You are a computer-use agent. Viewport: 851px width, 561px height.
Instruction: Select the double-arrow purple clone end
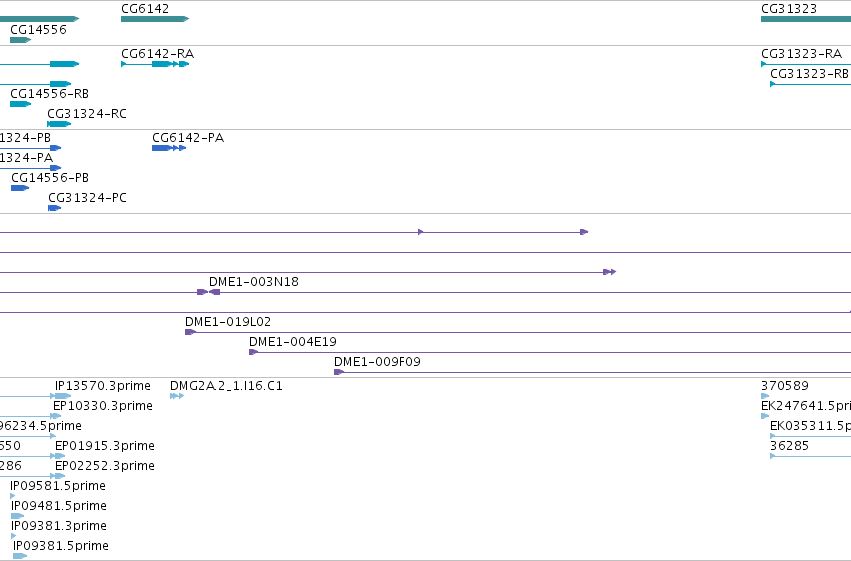coord(609,272)
